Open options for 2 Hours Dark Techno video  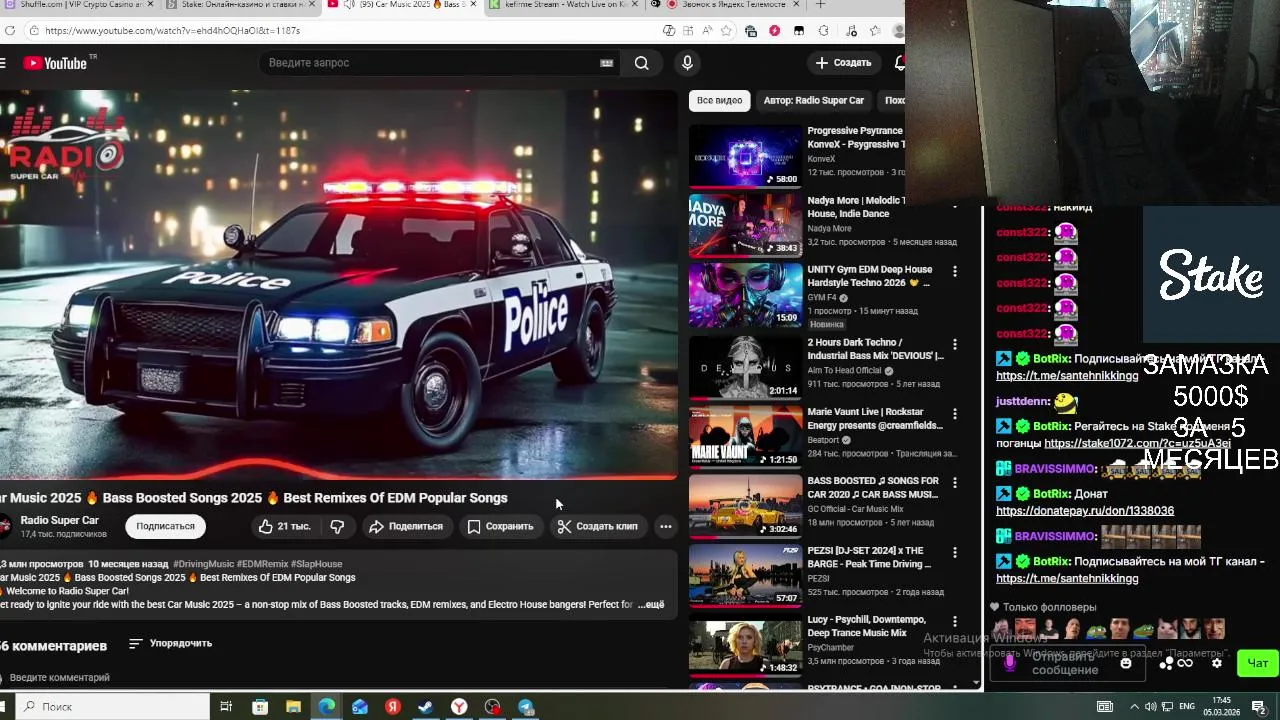click(955, 344)
